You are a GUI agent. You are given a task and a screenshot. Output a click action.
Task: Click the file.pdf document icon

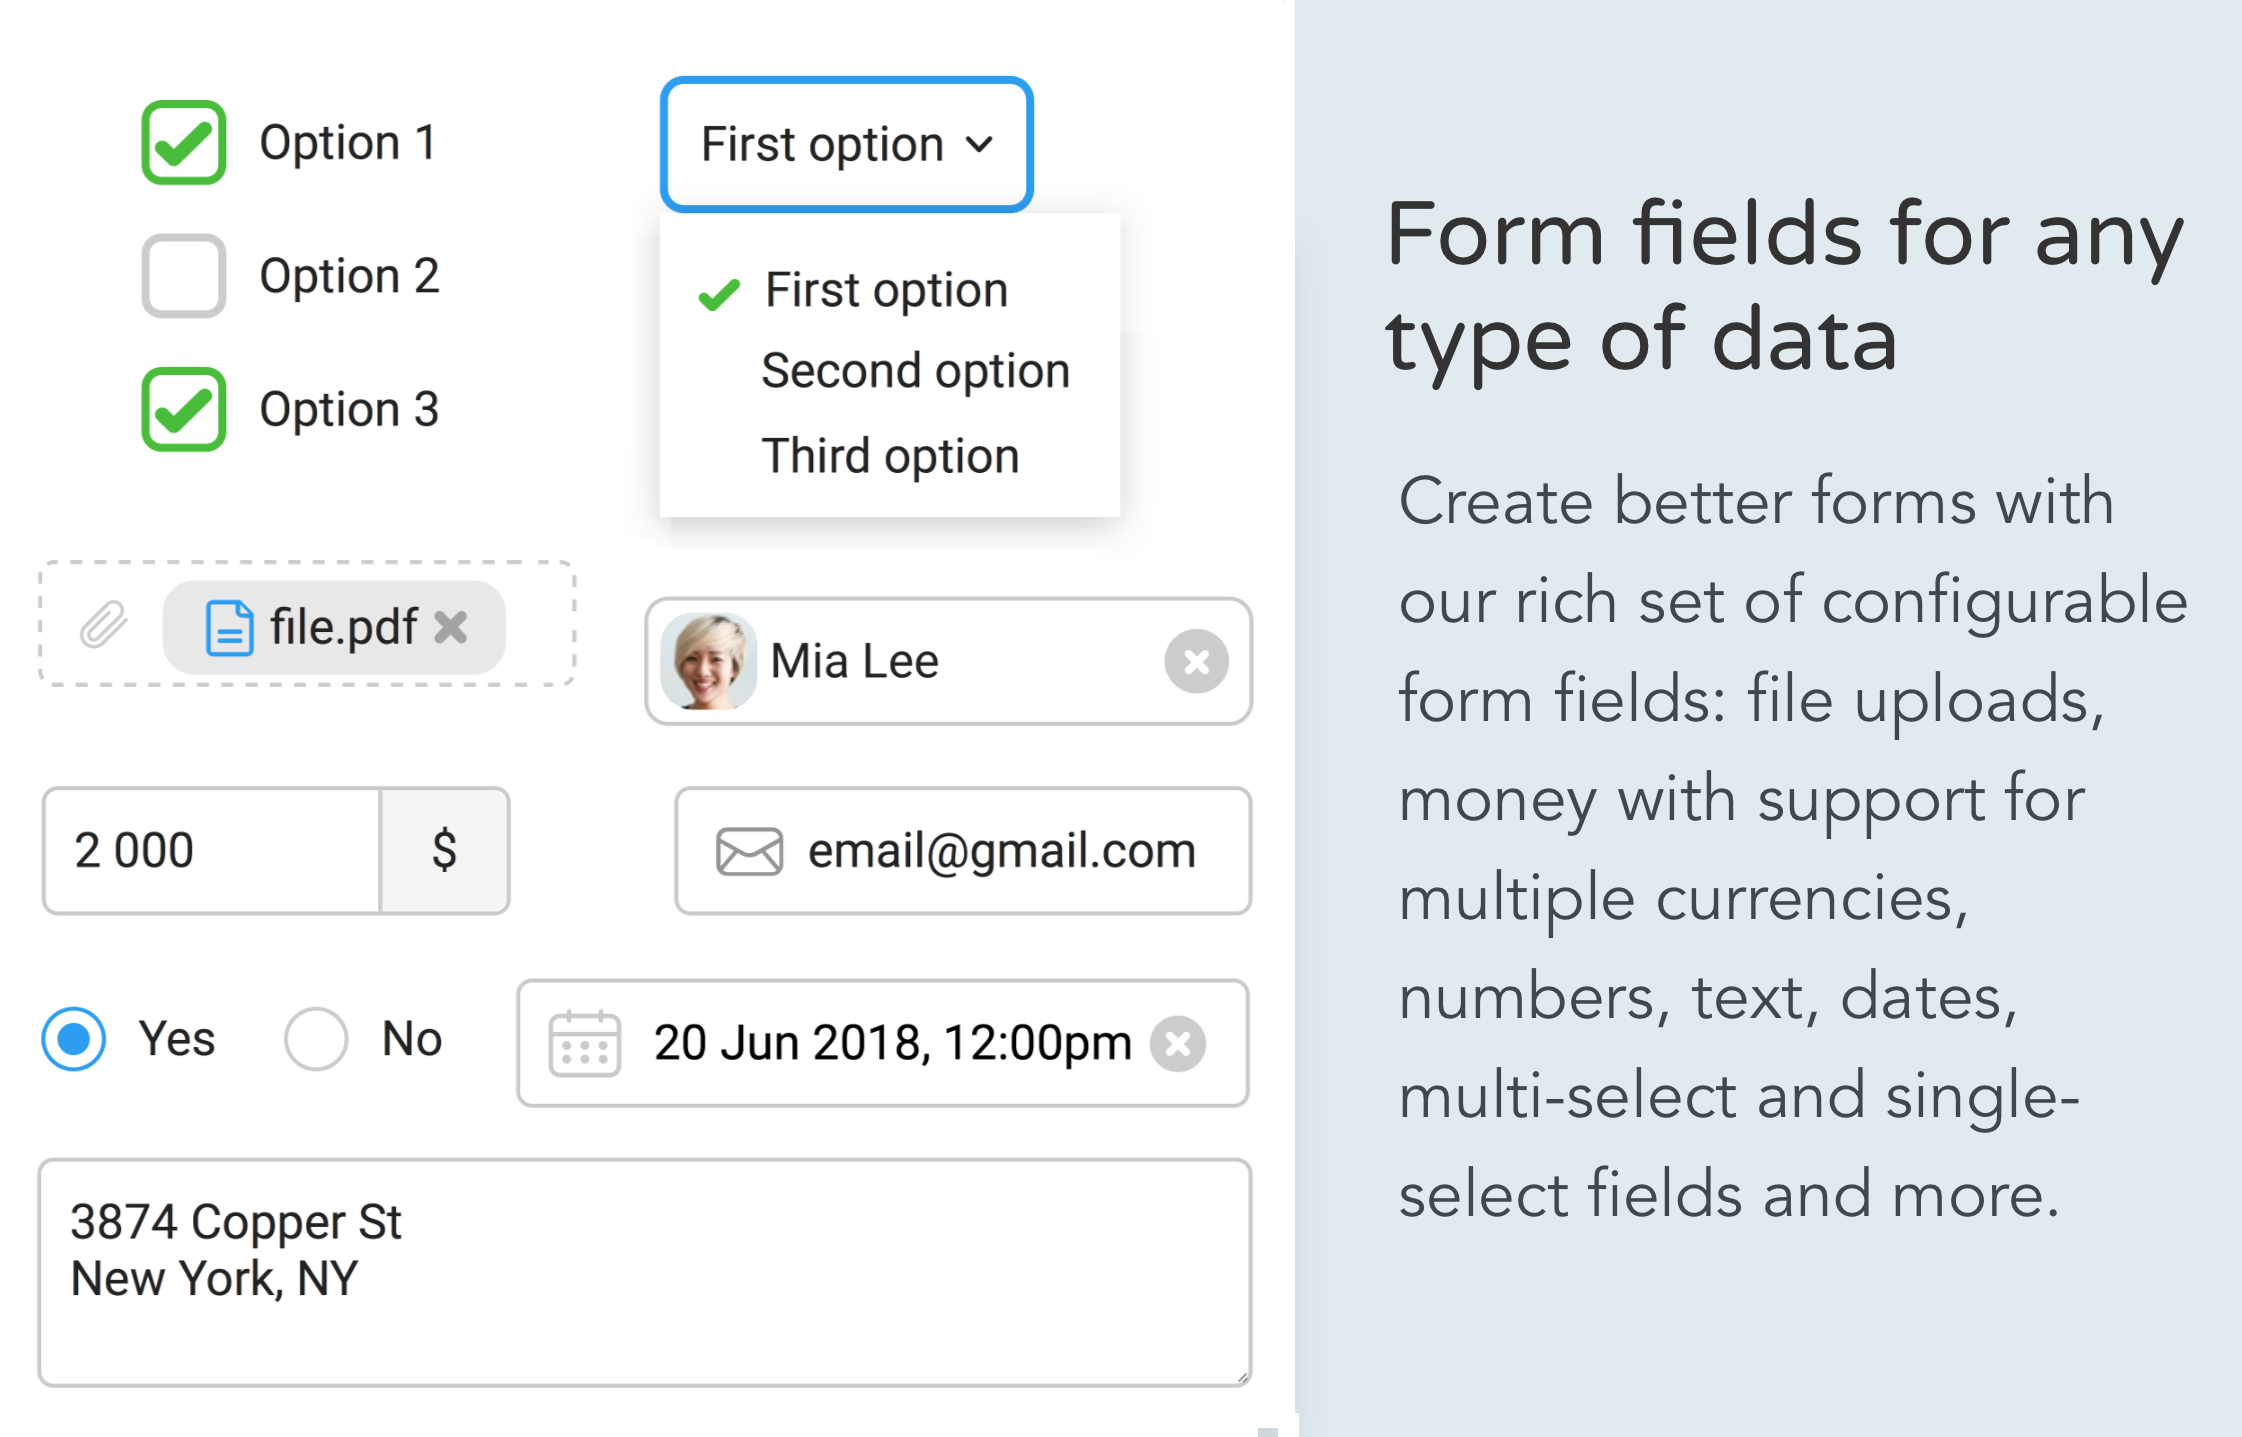click(229, 628)
